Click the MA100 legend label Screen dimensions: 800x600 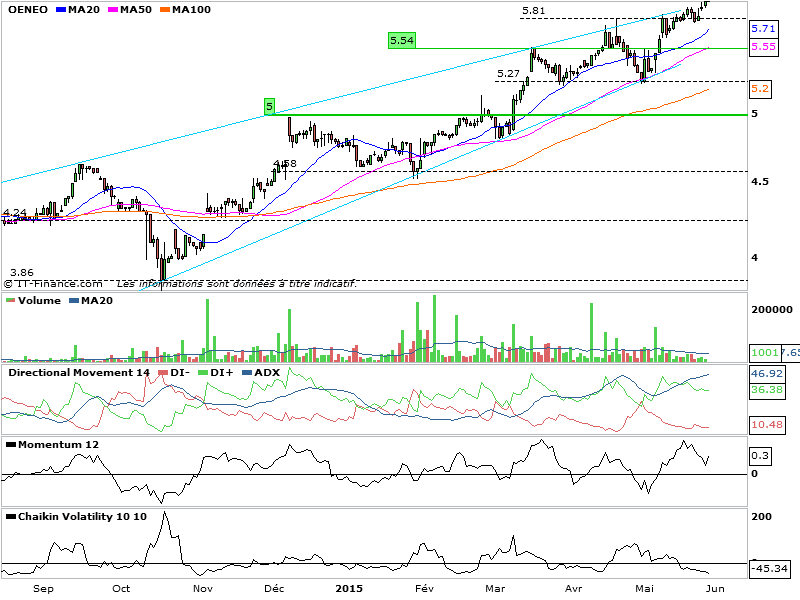tap(191, 9)
